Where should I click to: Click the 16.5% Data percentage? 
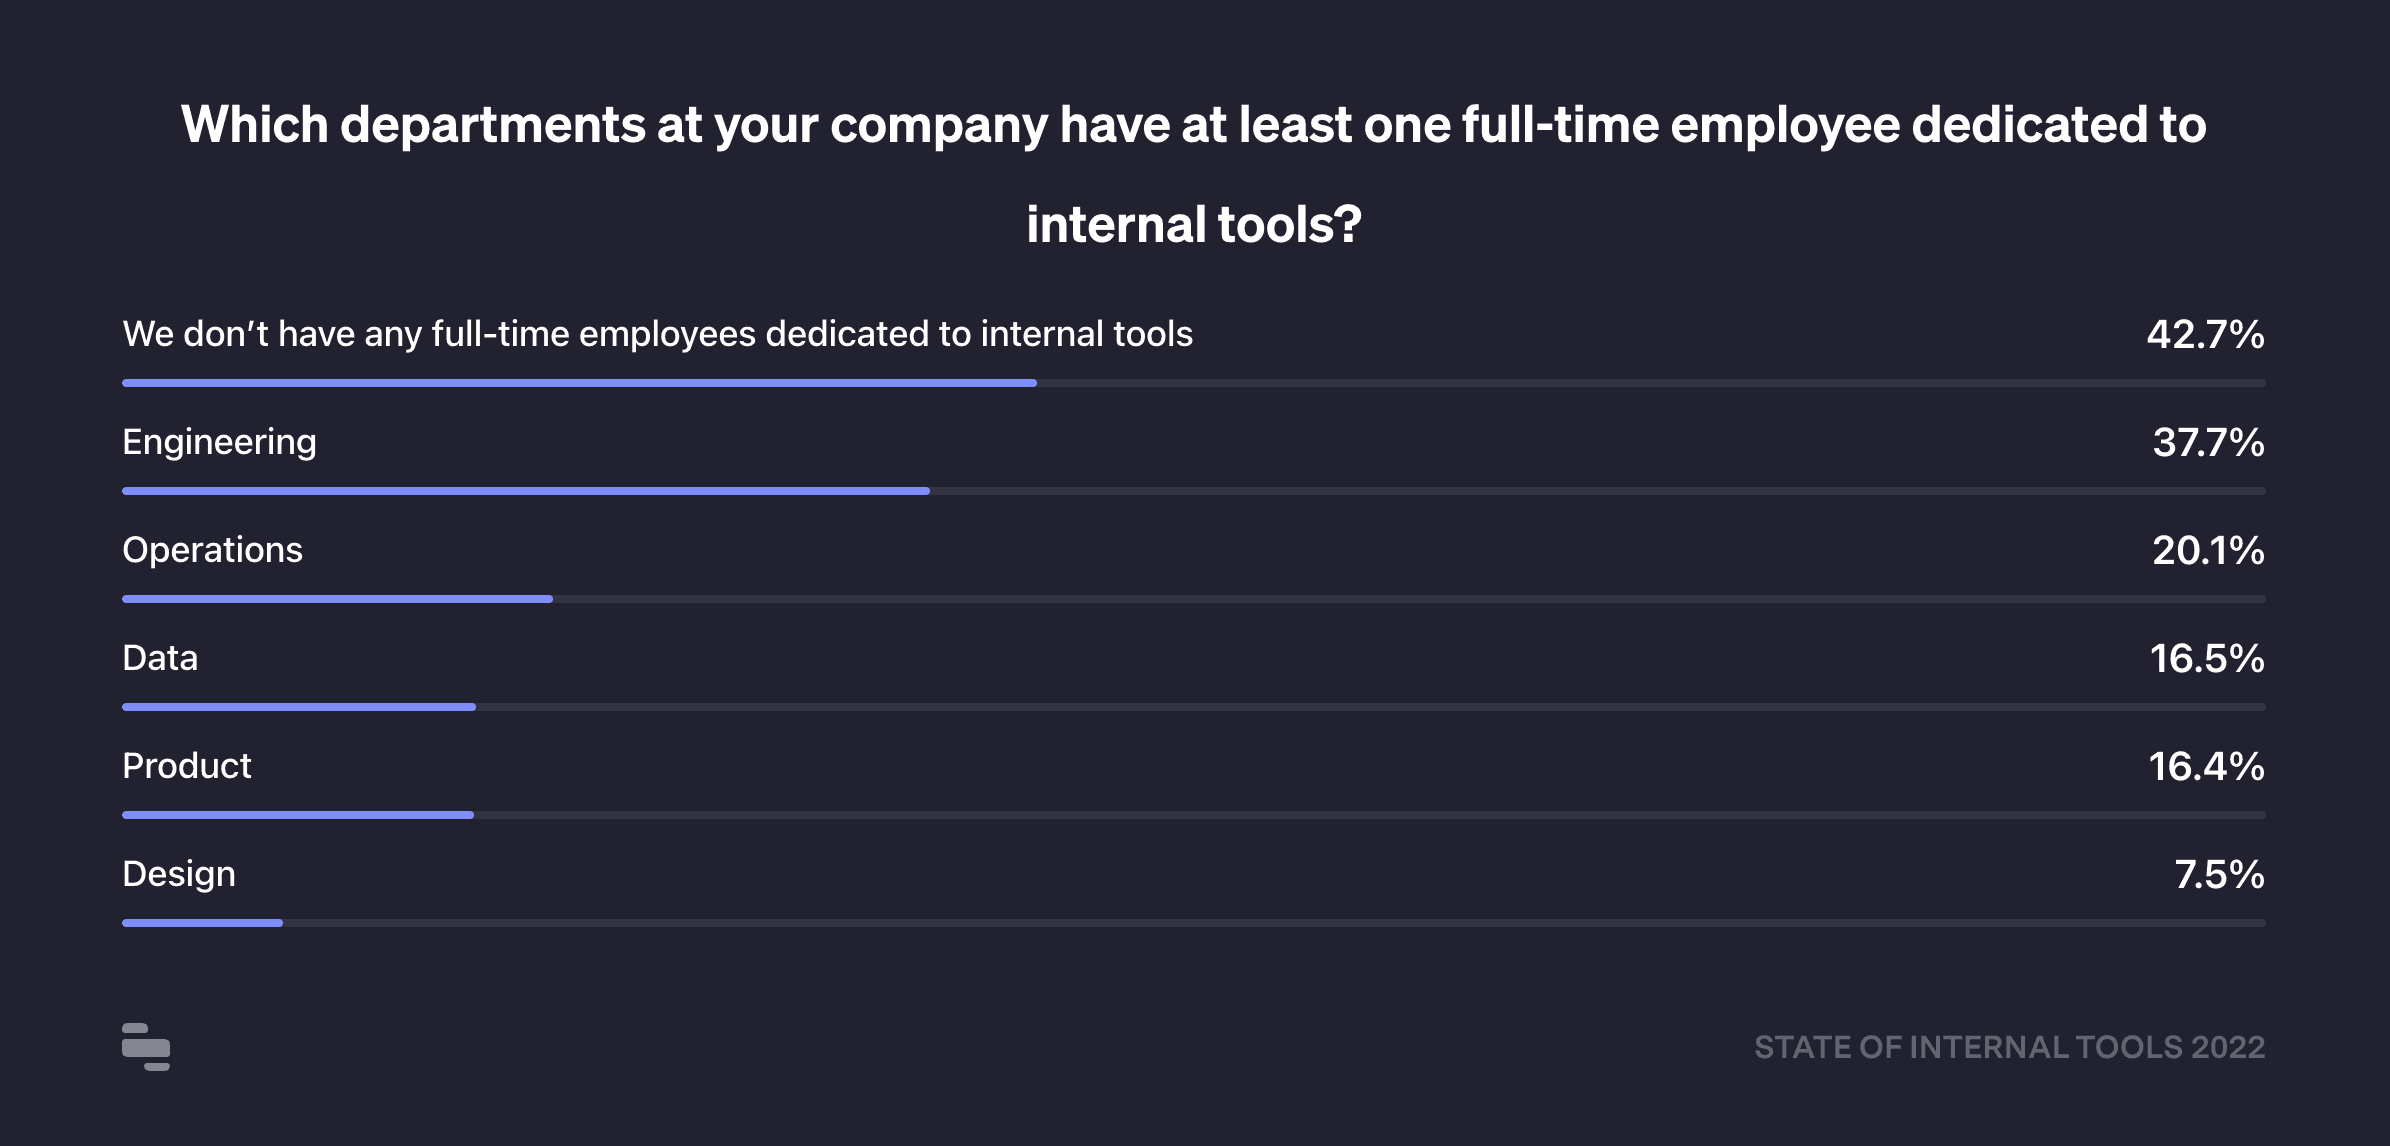(x=2207, y=658)
